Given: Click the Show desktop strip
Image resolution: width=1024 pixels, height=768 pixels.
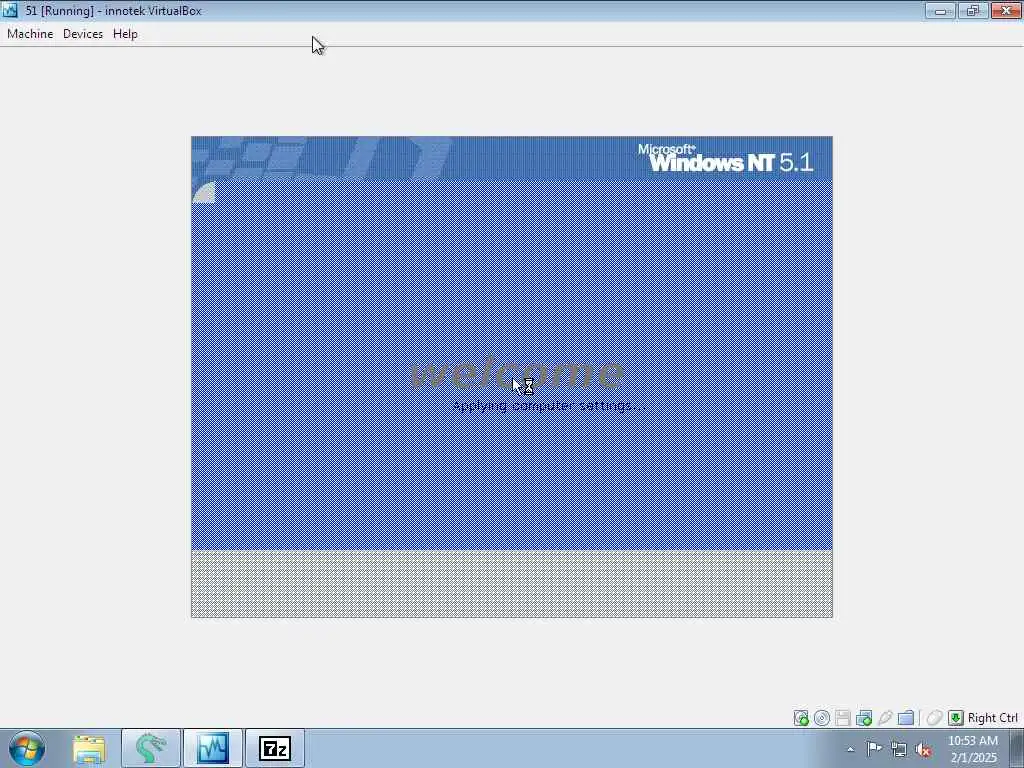Looking at the screenshot, I should click(1017, 749).
